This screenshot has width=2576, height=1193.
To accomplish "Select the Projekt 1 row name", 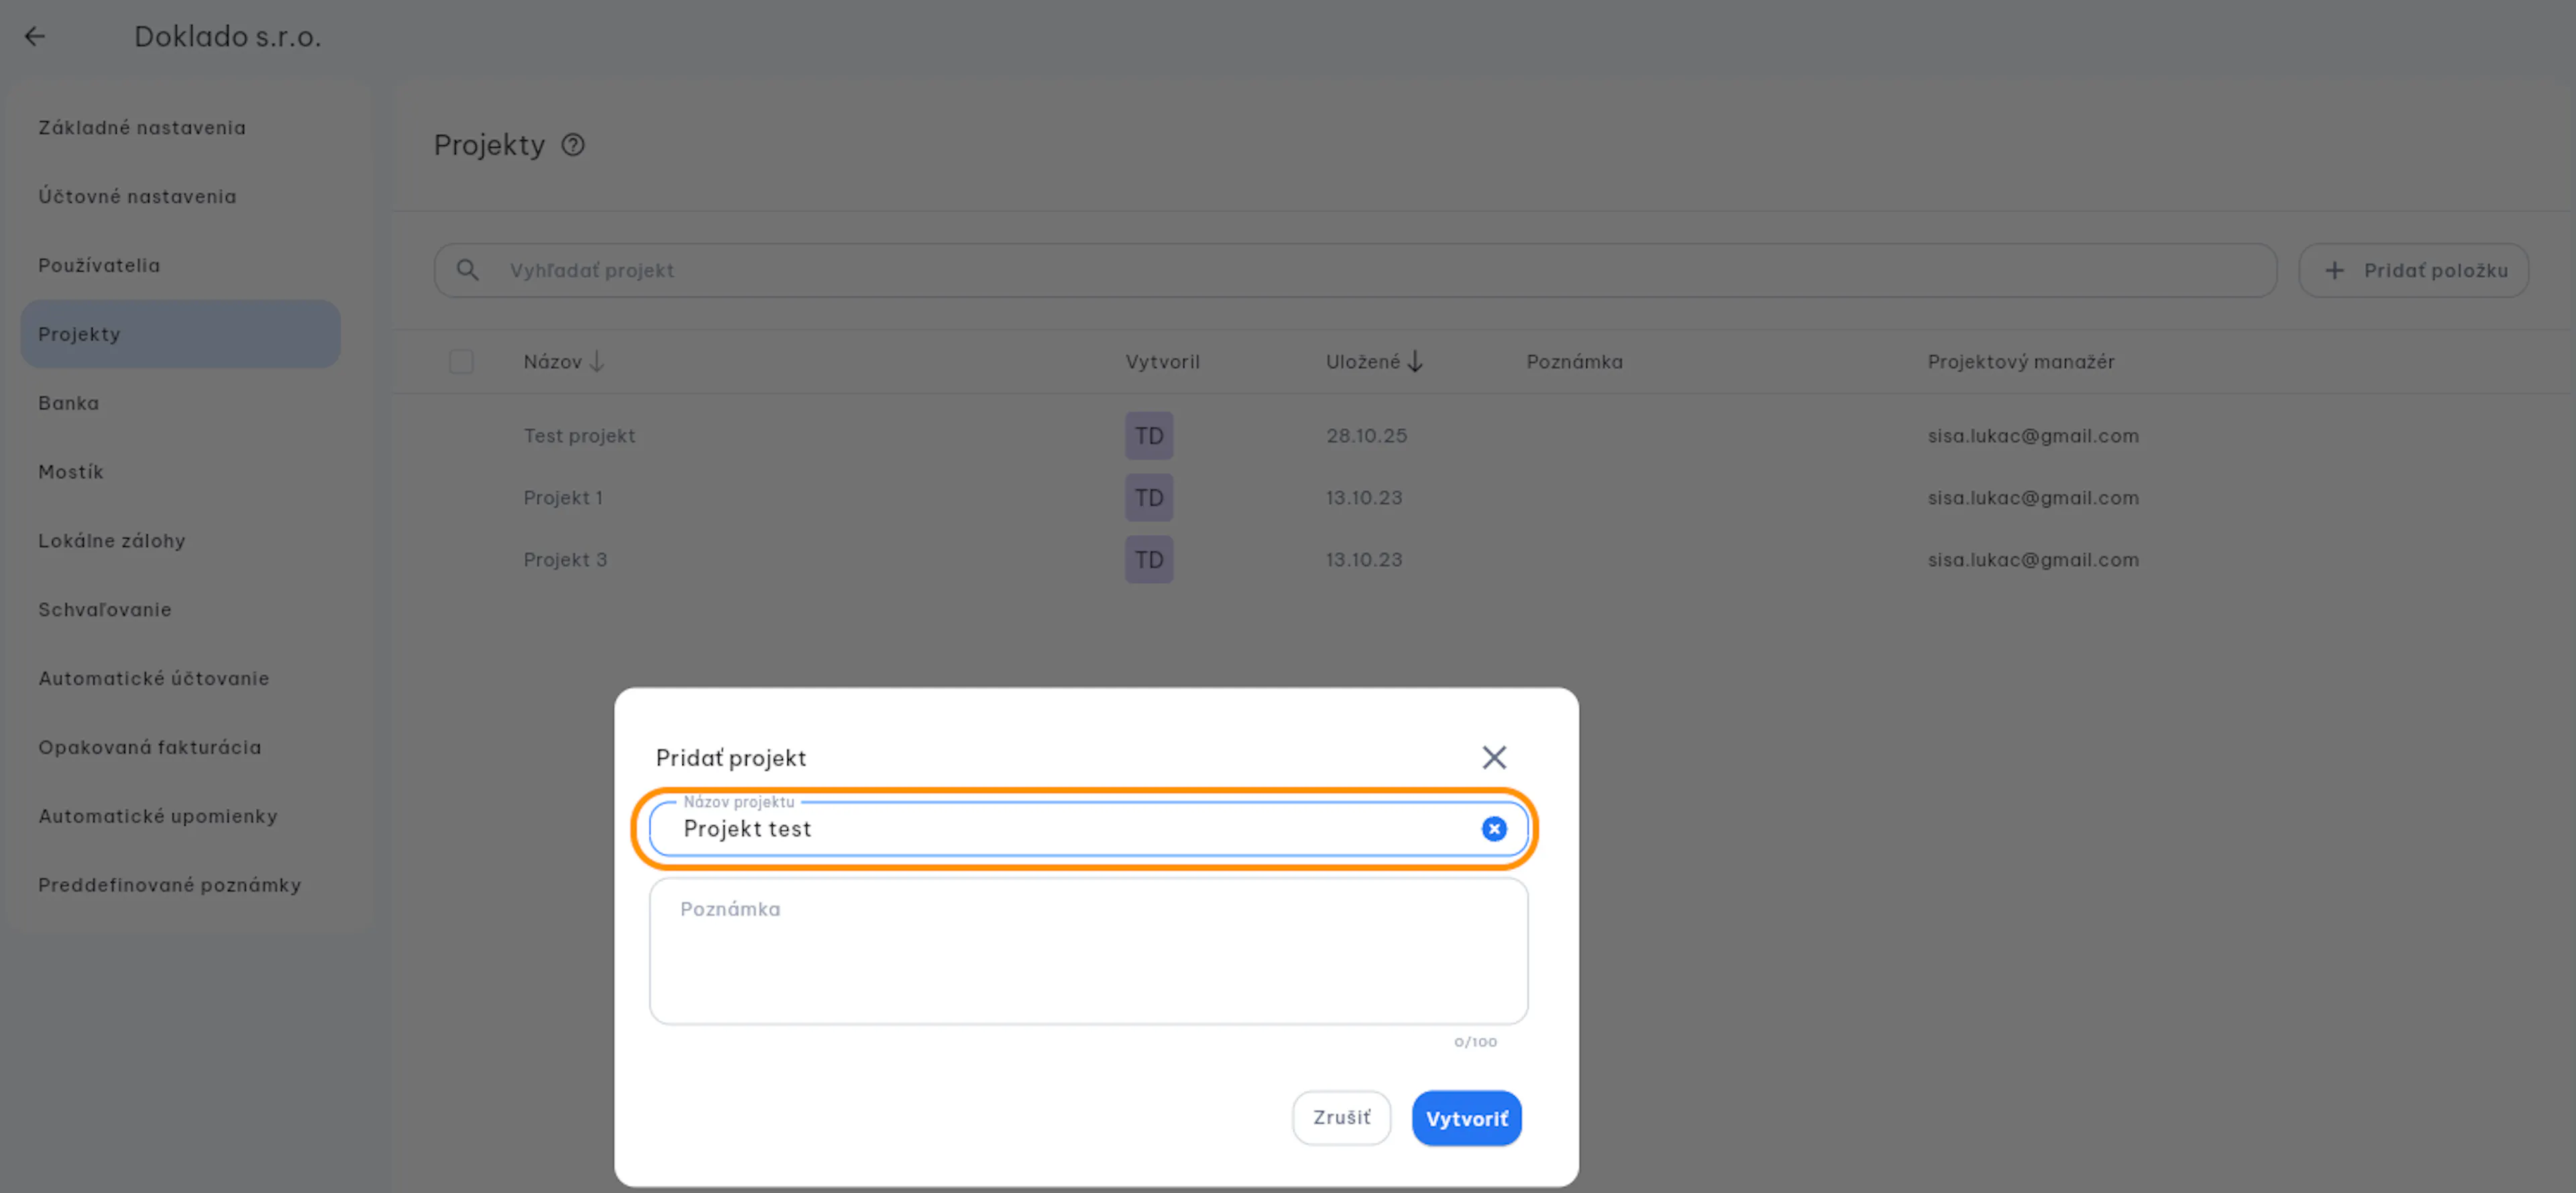I will click(563, 498).
